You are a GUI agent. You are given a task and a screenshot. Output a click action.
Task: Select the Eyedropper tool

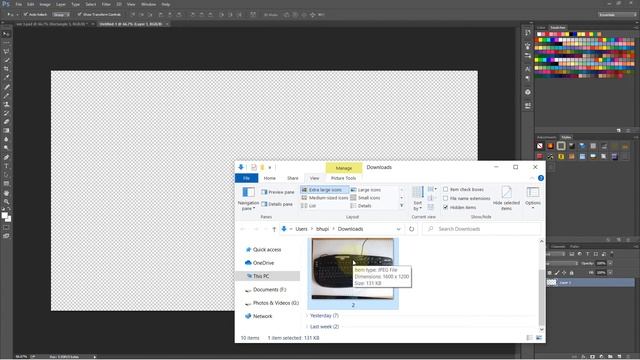6,78
